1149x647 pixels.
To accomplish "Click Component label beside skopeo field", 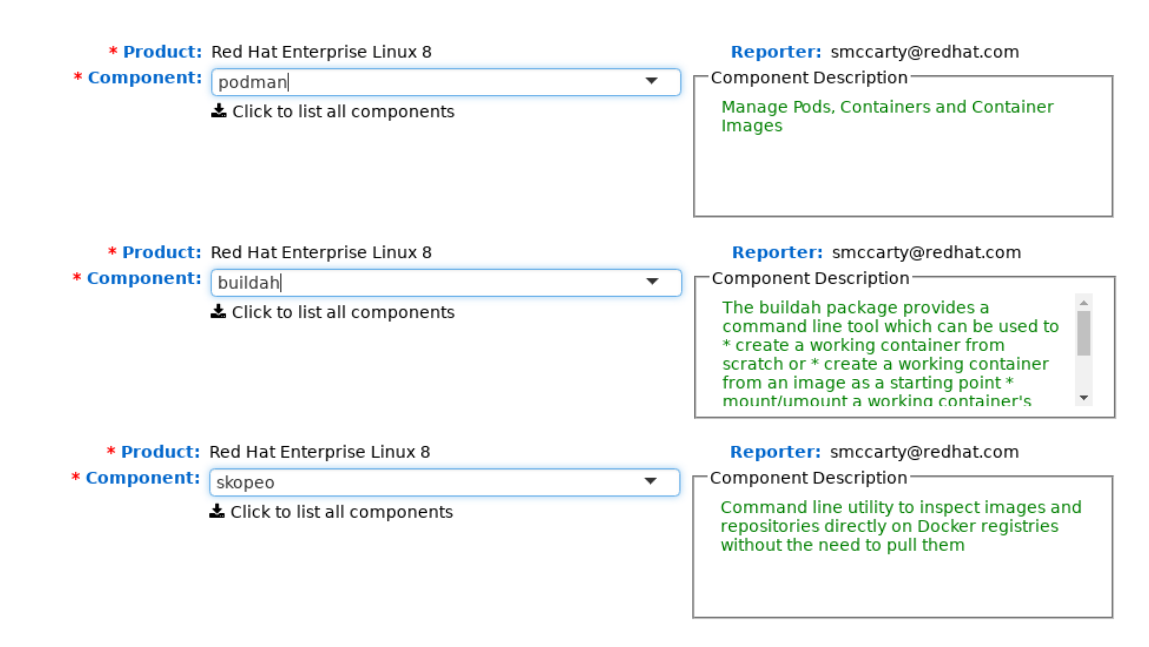I will pos(142,478).
